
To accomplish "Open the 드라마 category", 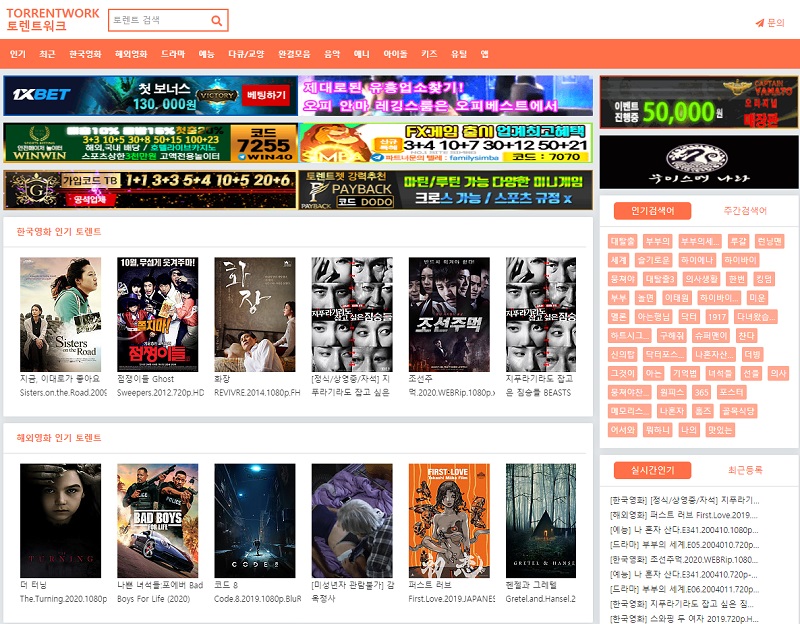I will pyautogui.click(x=173, y=54).
